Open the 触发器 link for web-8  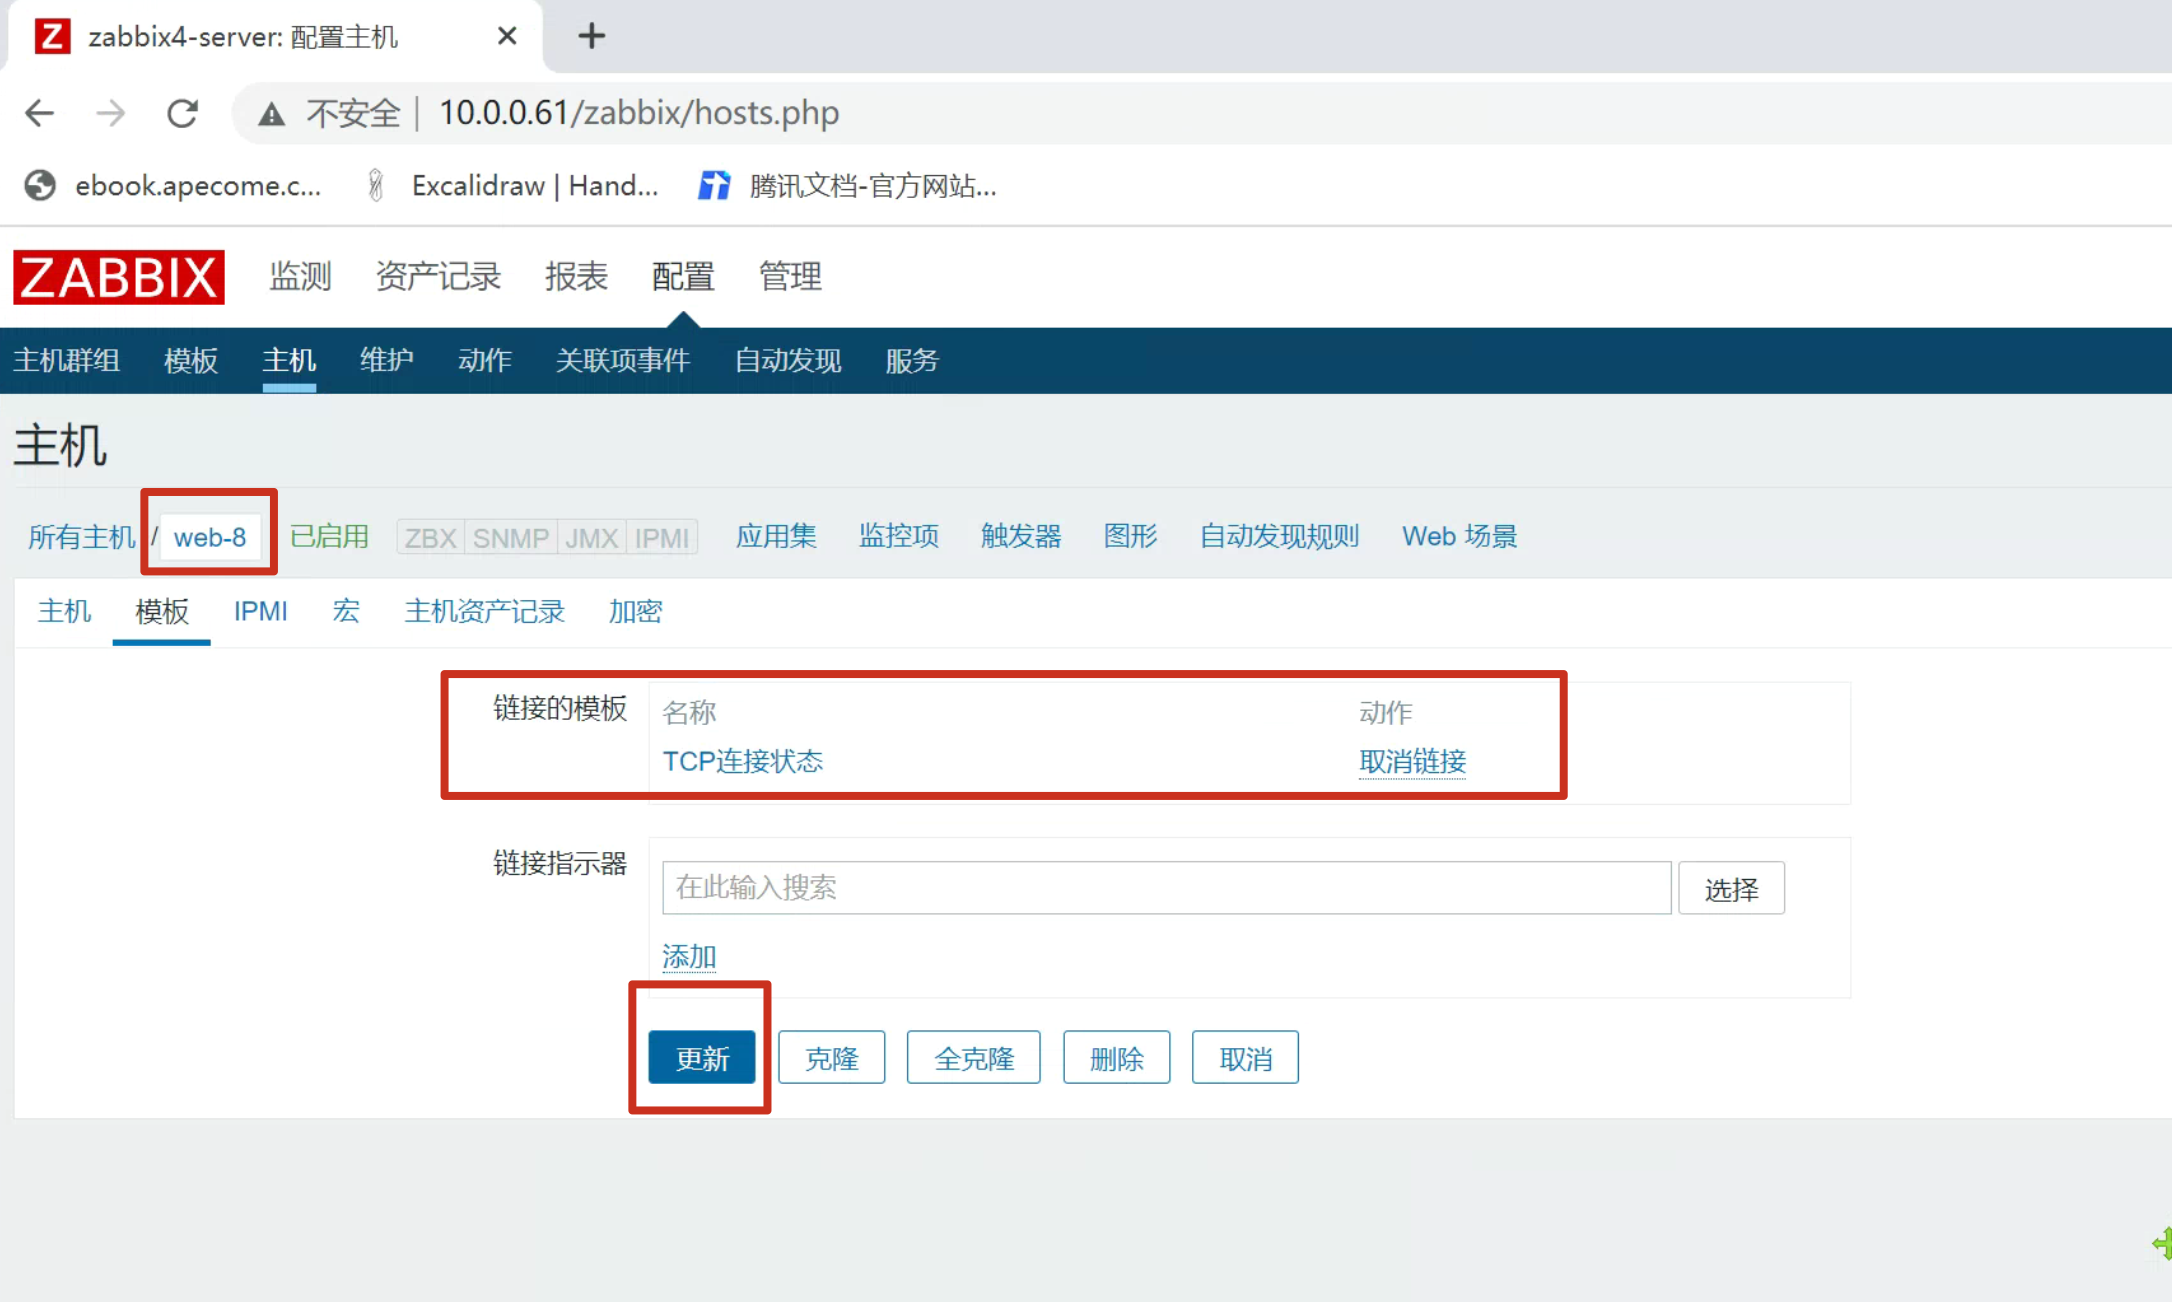coord(1020,537)
